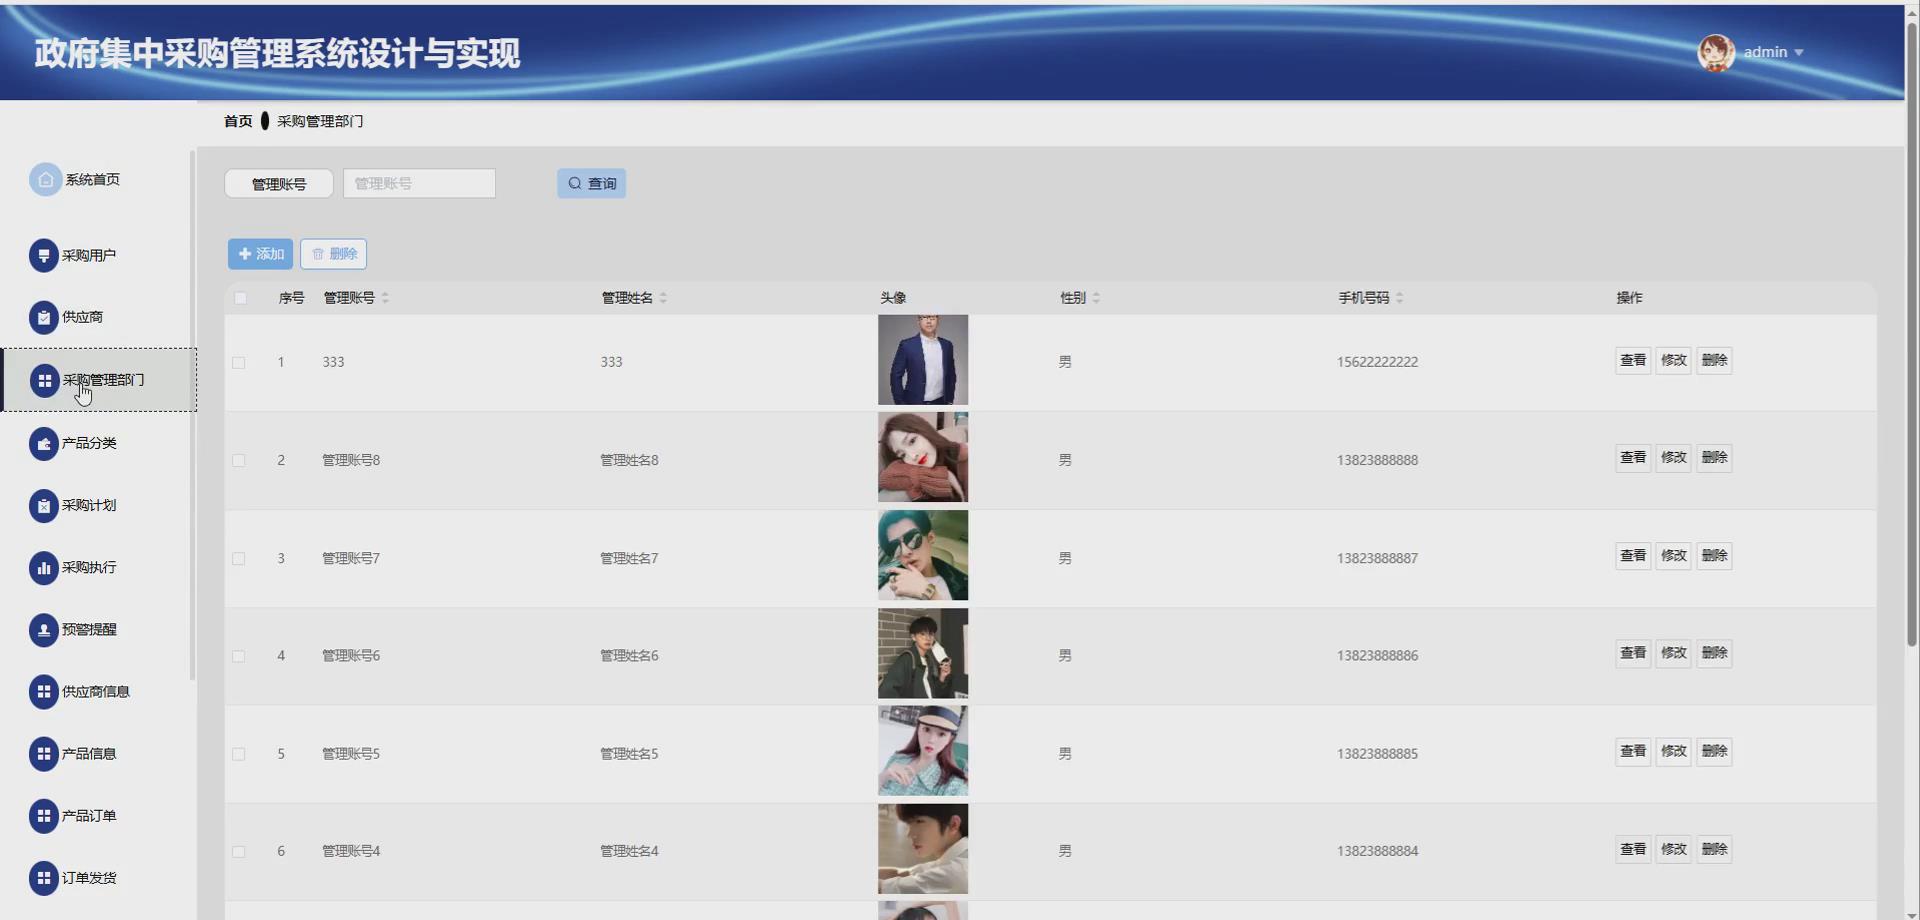Image resolution: width=1920 pixels, height=920 pixels.
Task: Click the 采购计划 sidebar icon
Action: pos(43,505)
